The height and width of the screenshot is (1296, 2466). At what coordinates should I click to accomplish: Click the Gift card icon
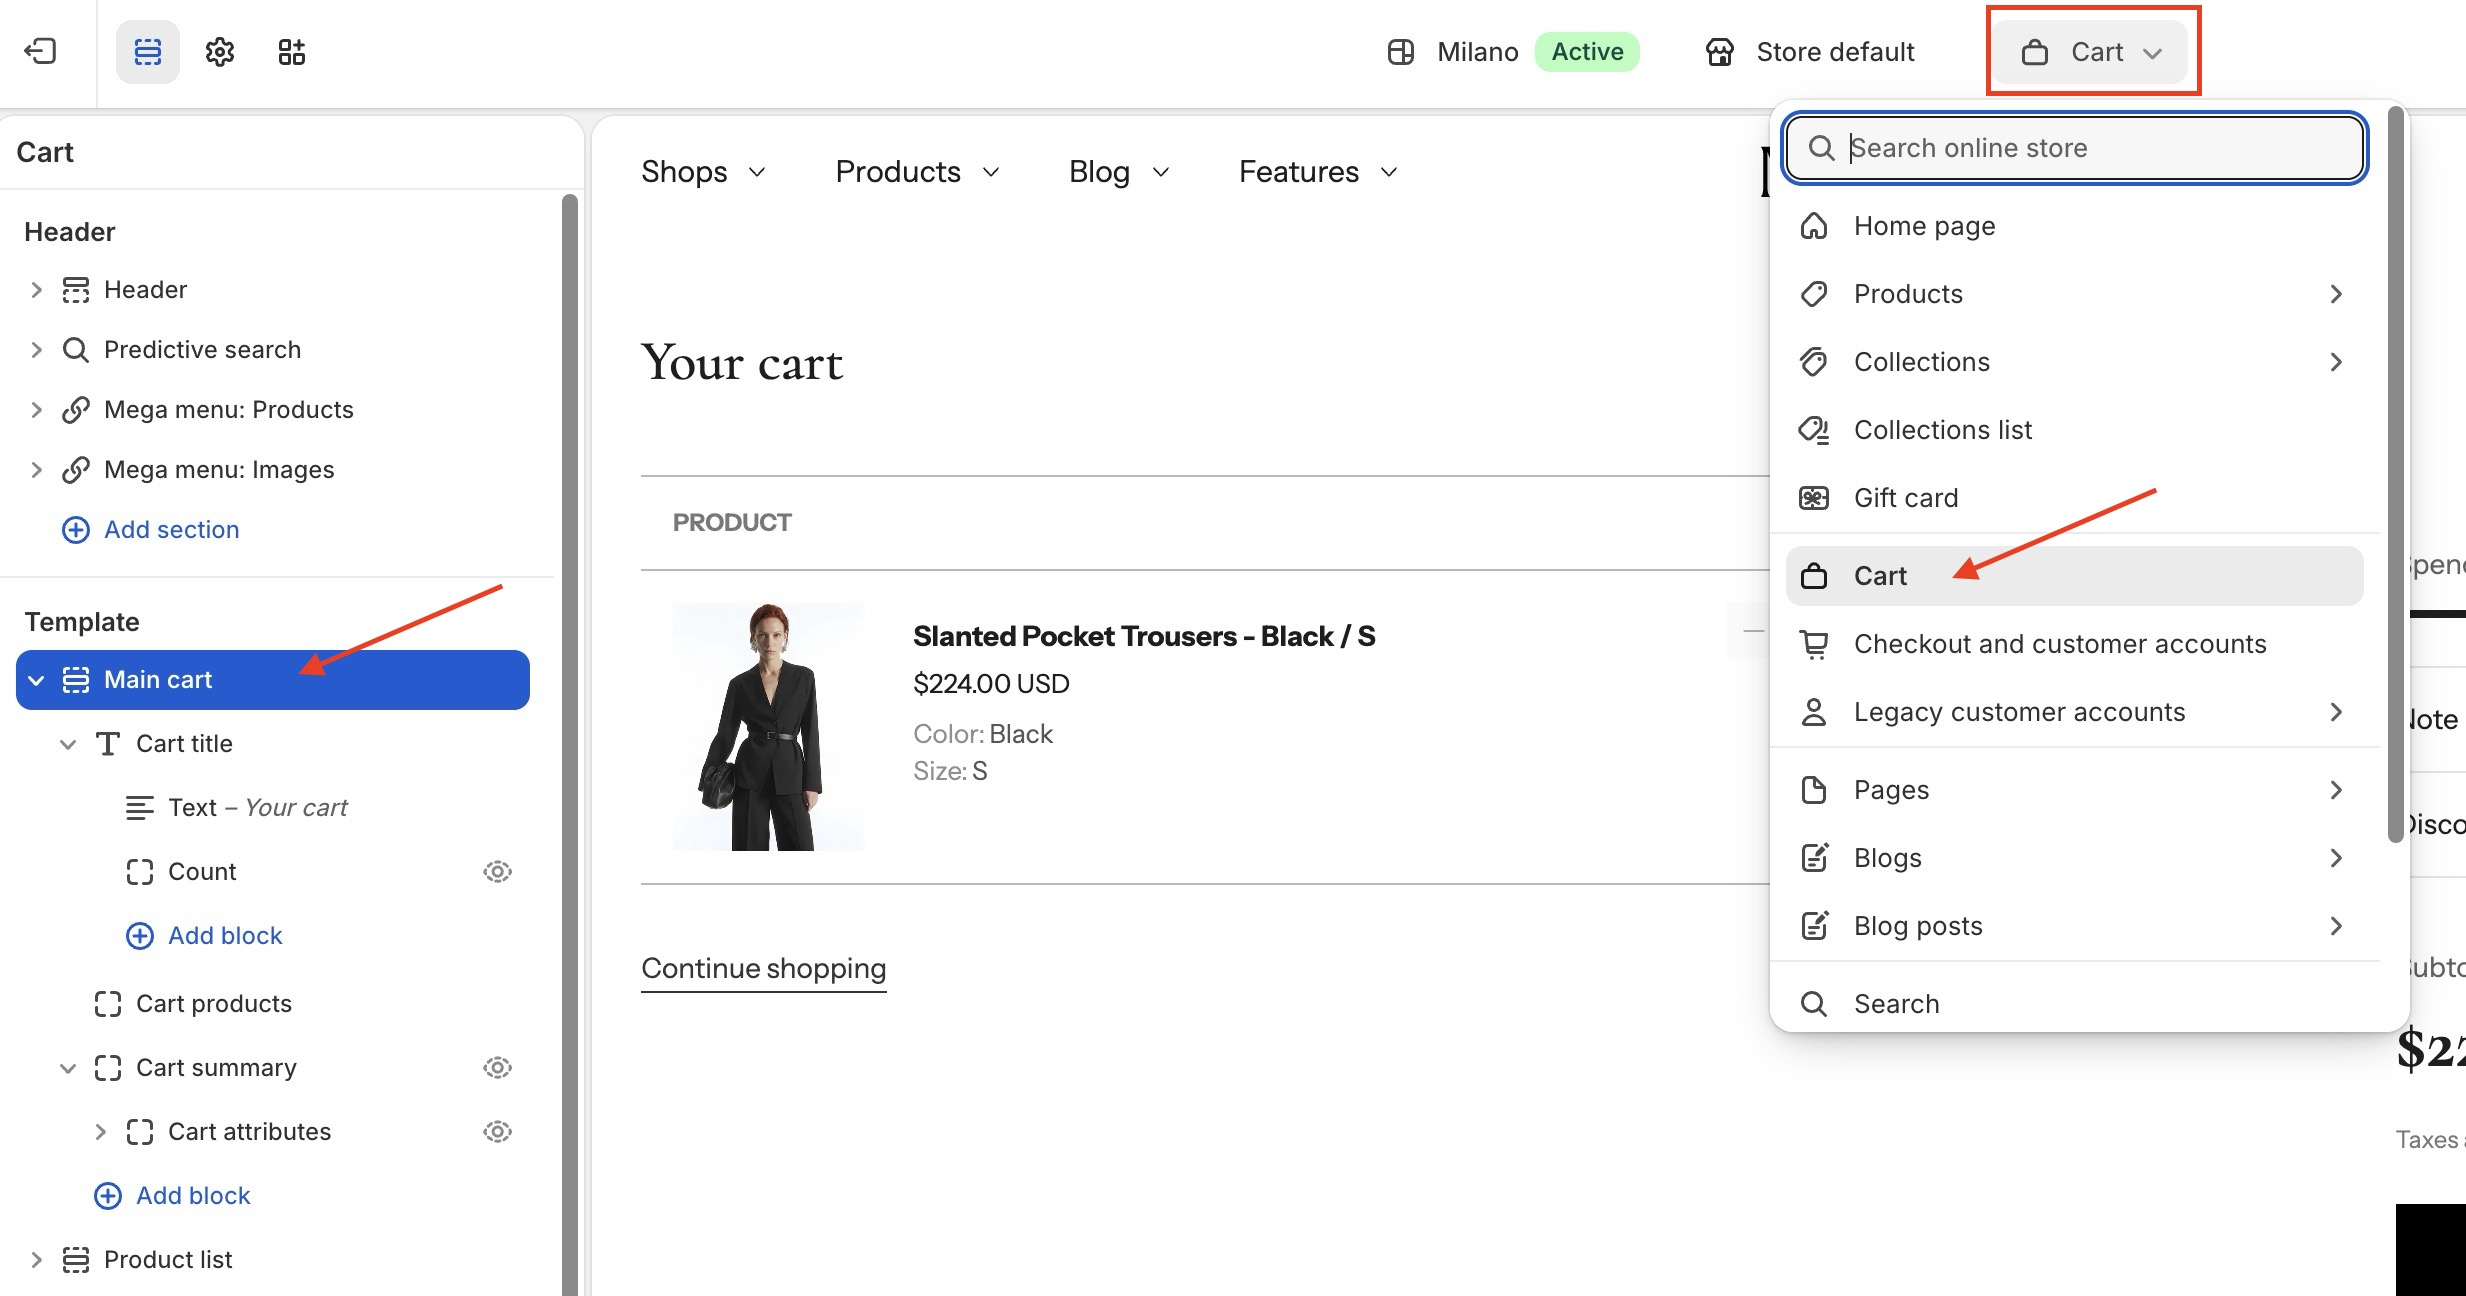pyautogui.click(x=1814, y=498)
